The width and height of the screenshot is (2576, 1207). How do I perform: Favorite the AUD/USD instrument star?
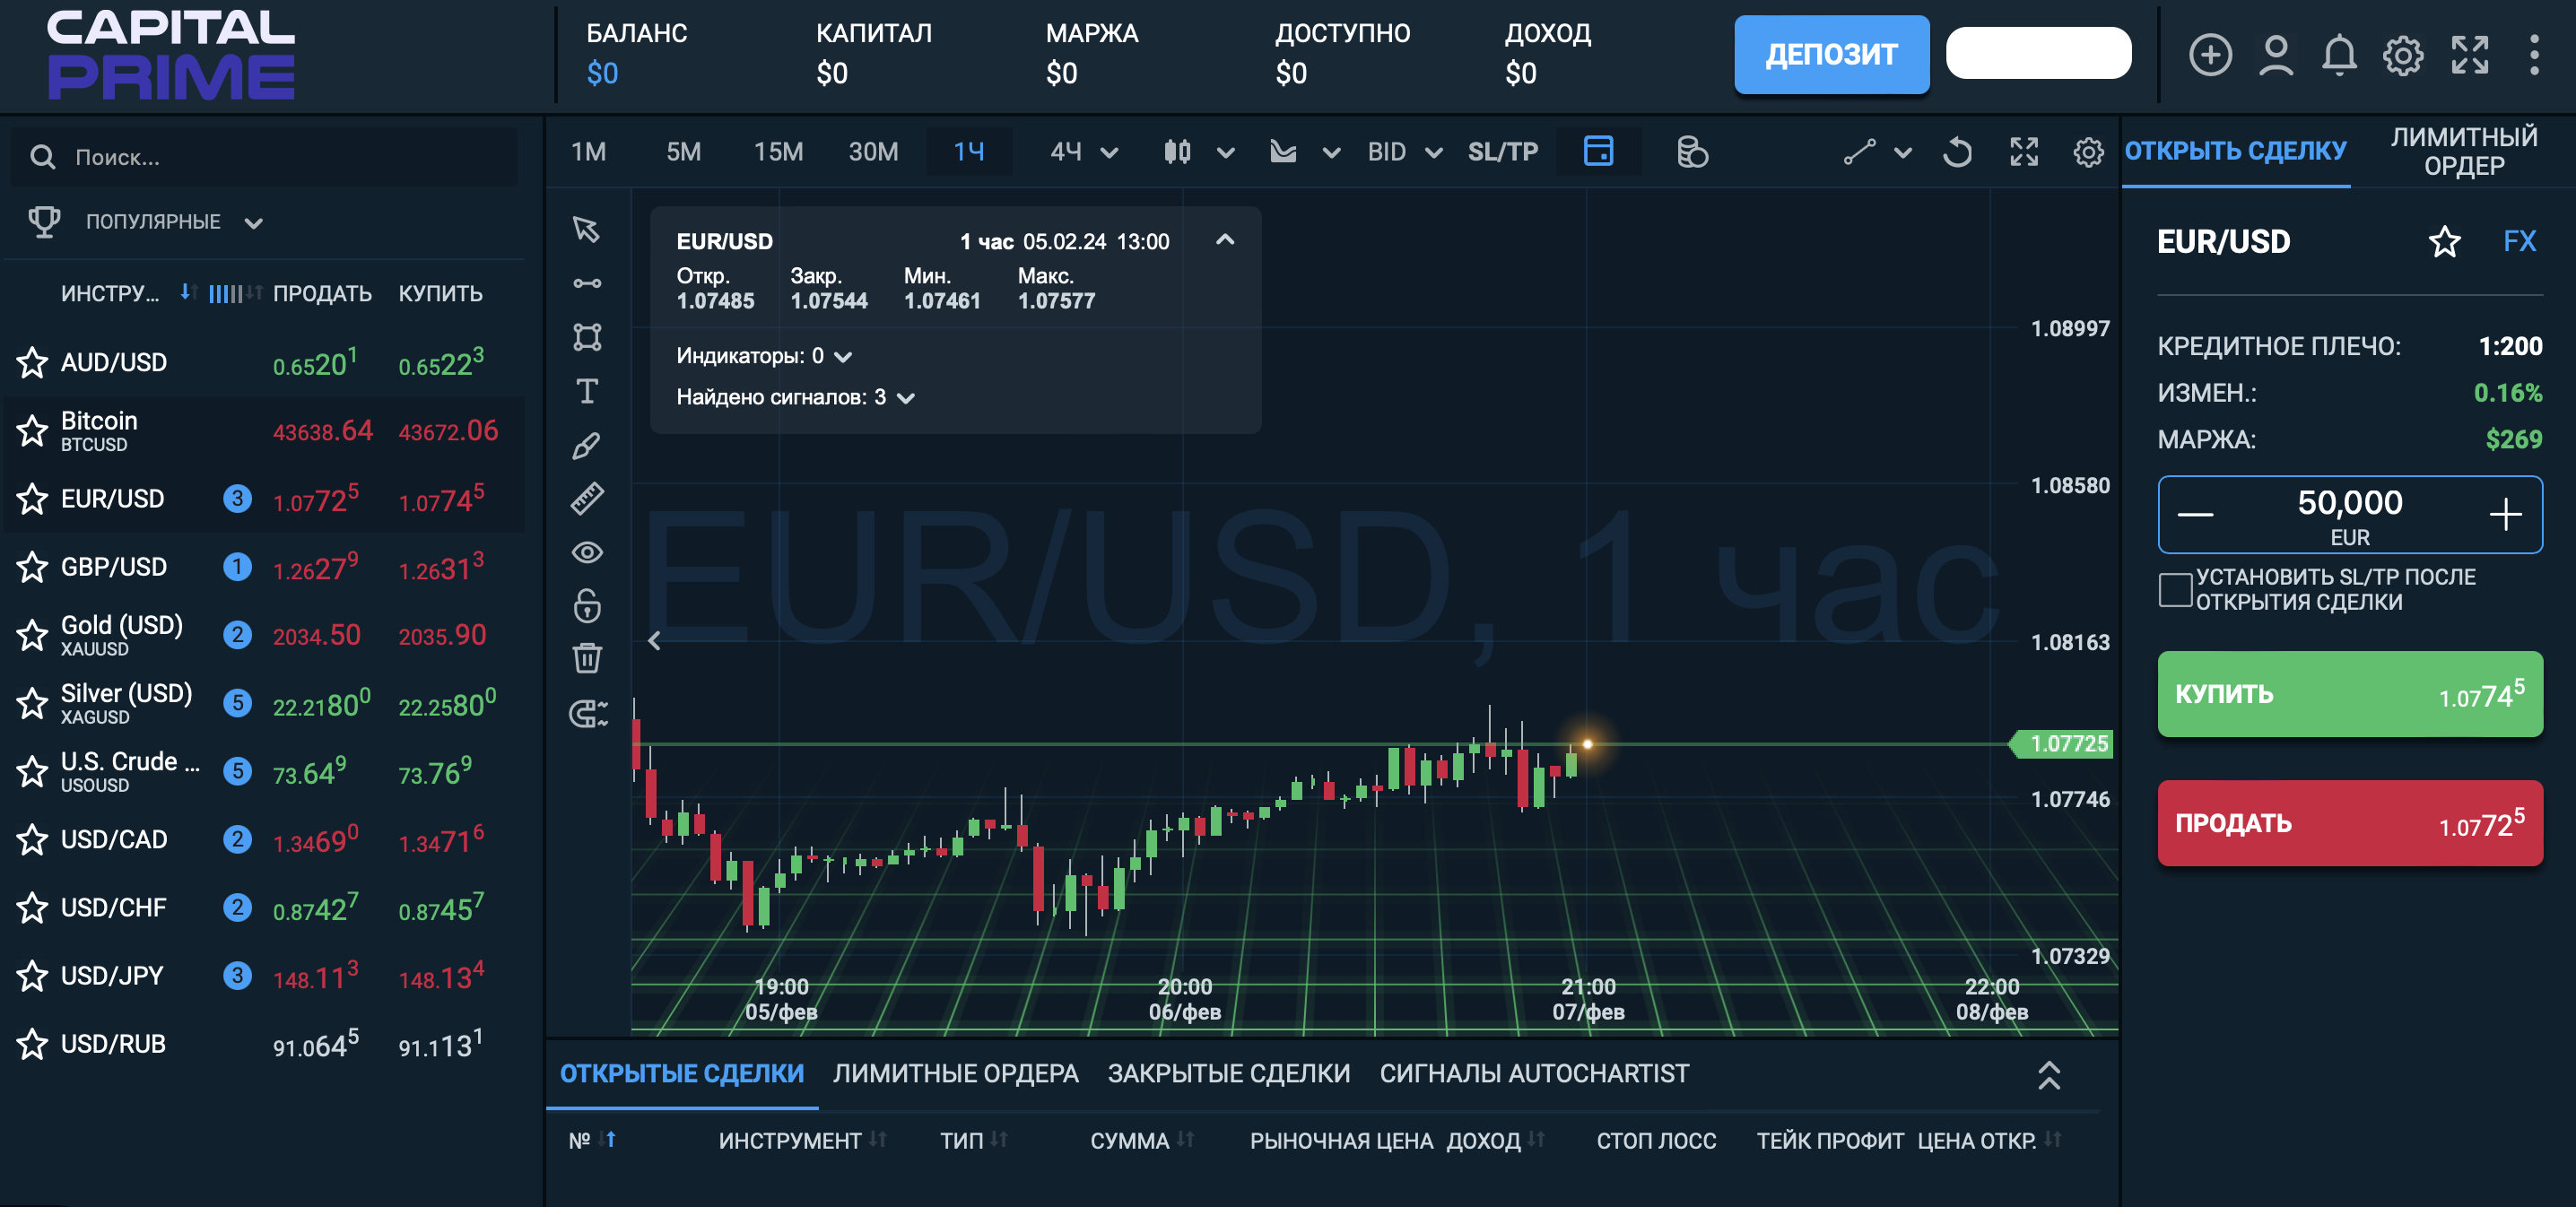click(32, 362)
